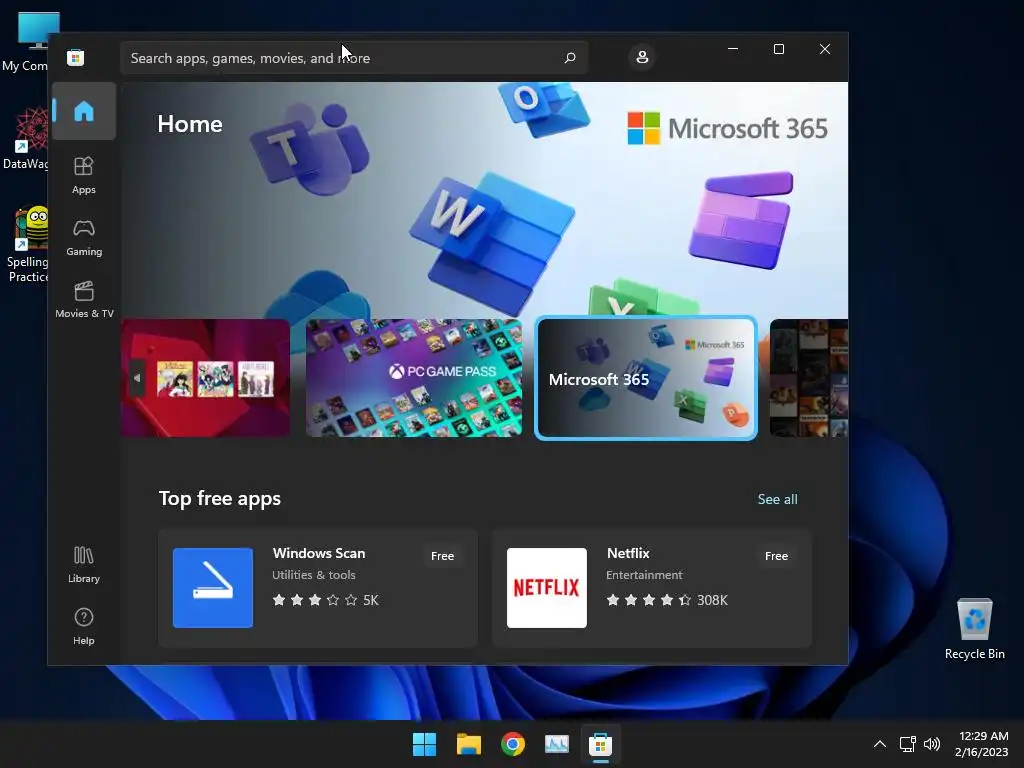The image size is (1024, 768).
Task: Open volume control tray icon
Action: coord(932,744)
